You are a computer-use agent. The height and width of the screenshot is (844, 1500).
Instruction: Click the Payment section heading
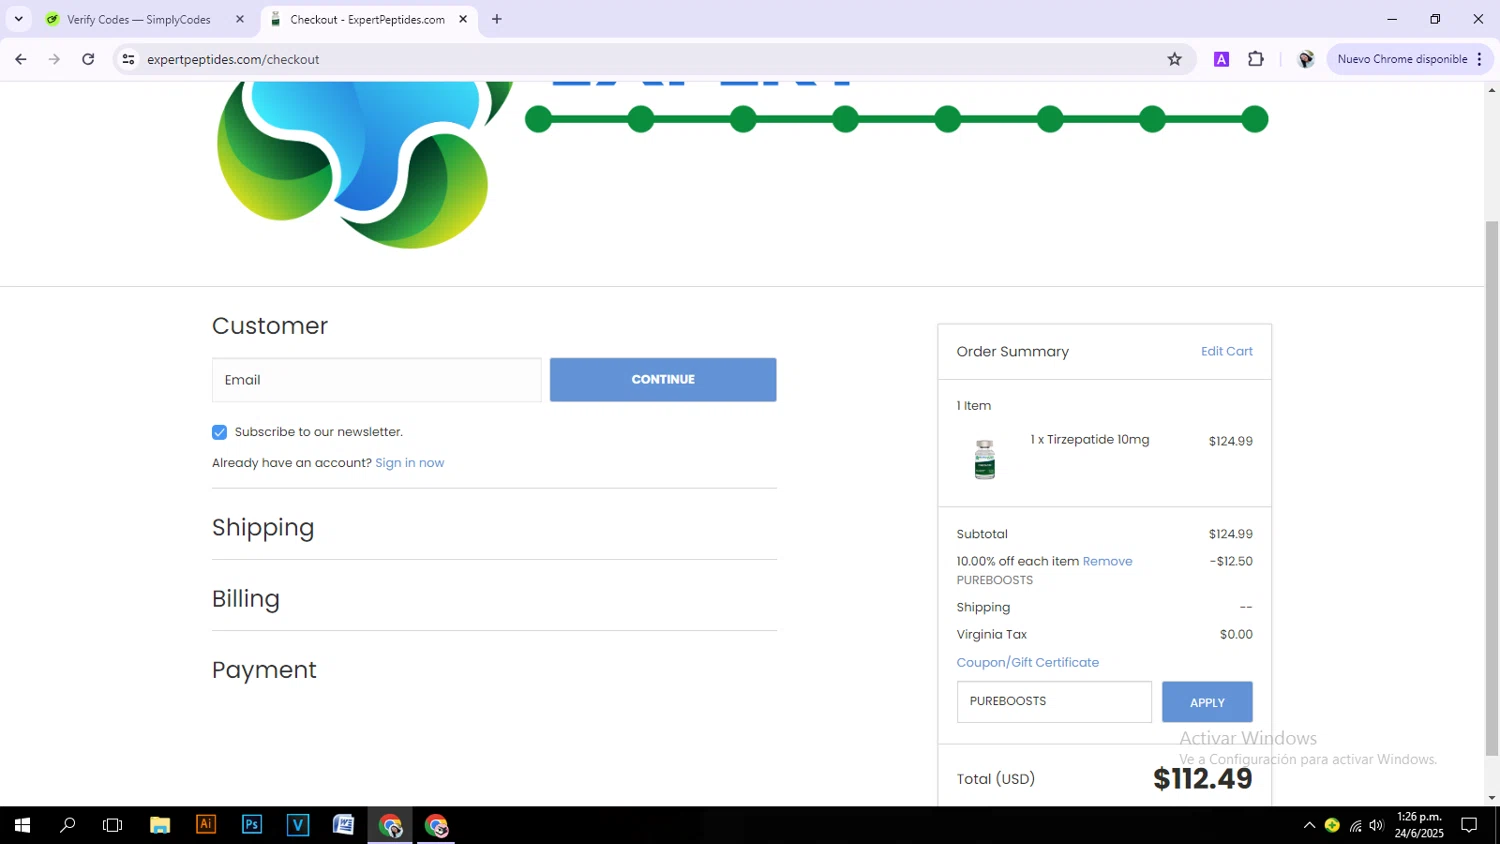point(264,670)
